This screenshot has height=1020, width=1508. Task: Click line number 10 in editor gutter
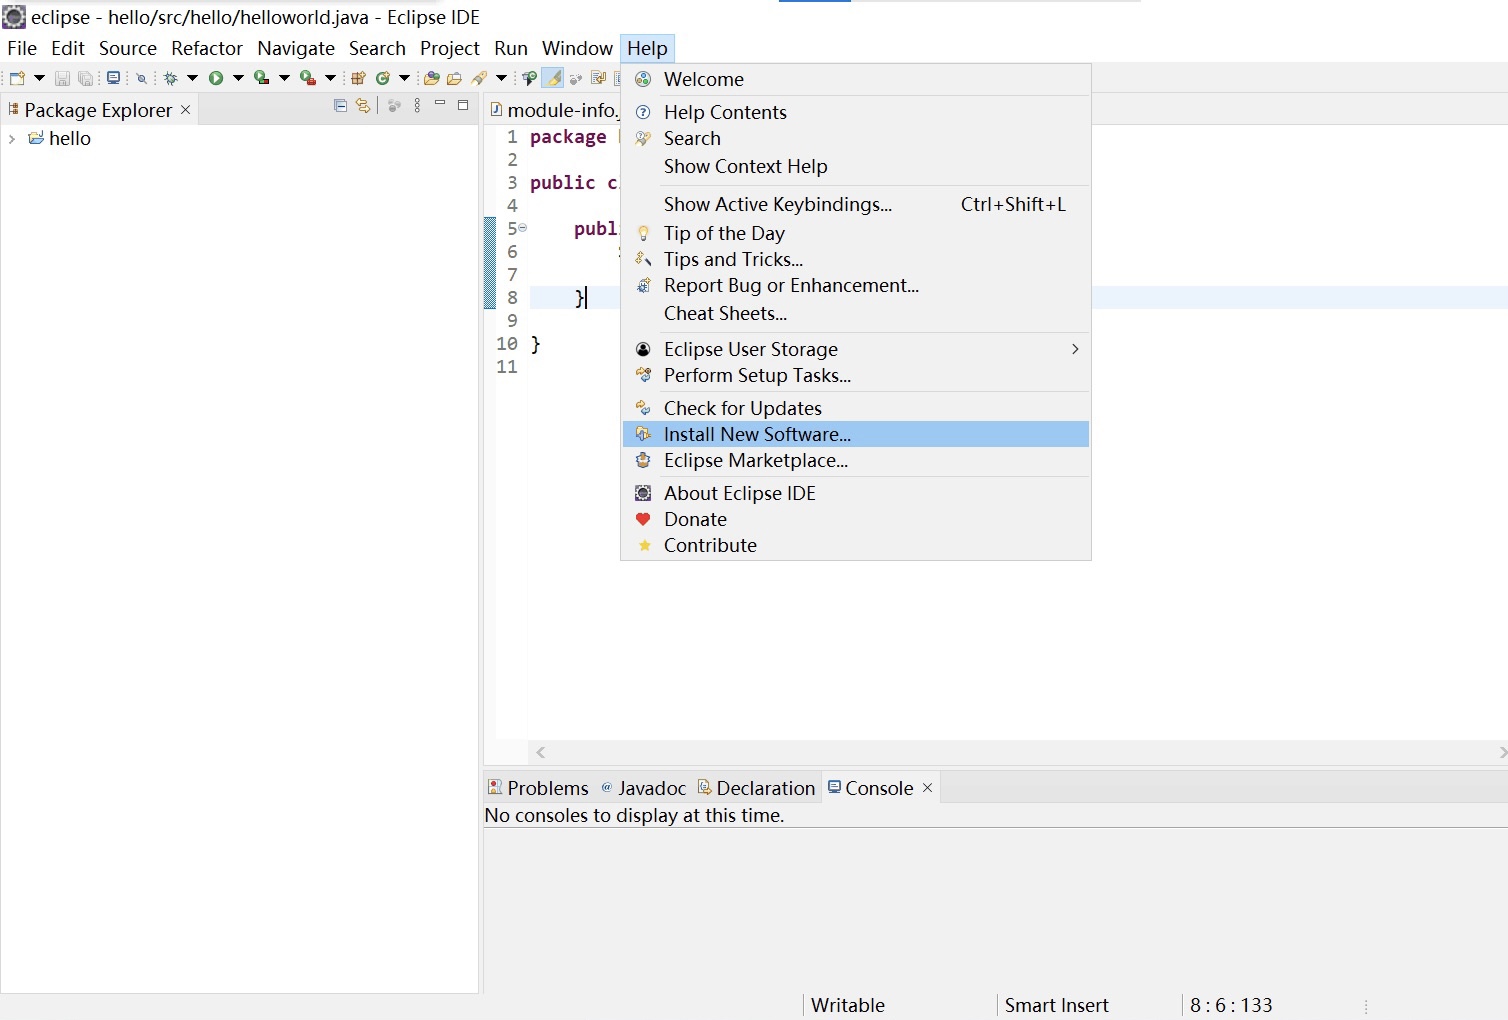click(507, 344)
